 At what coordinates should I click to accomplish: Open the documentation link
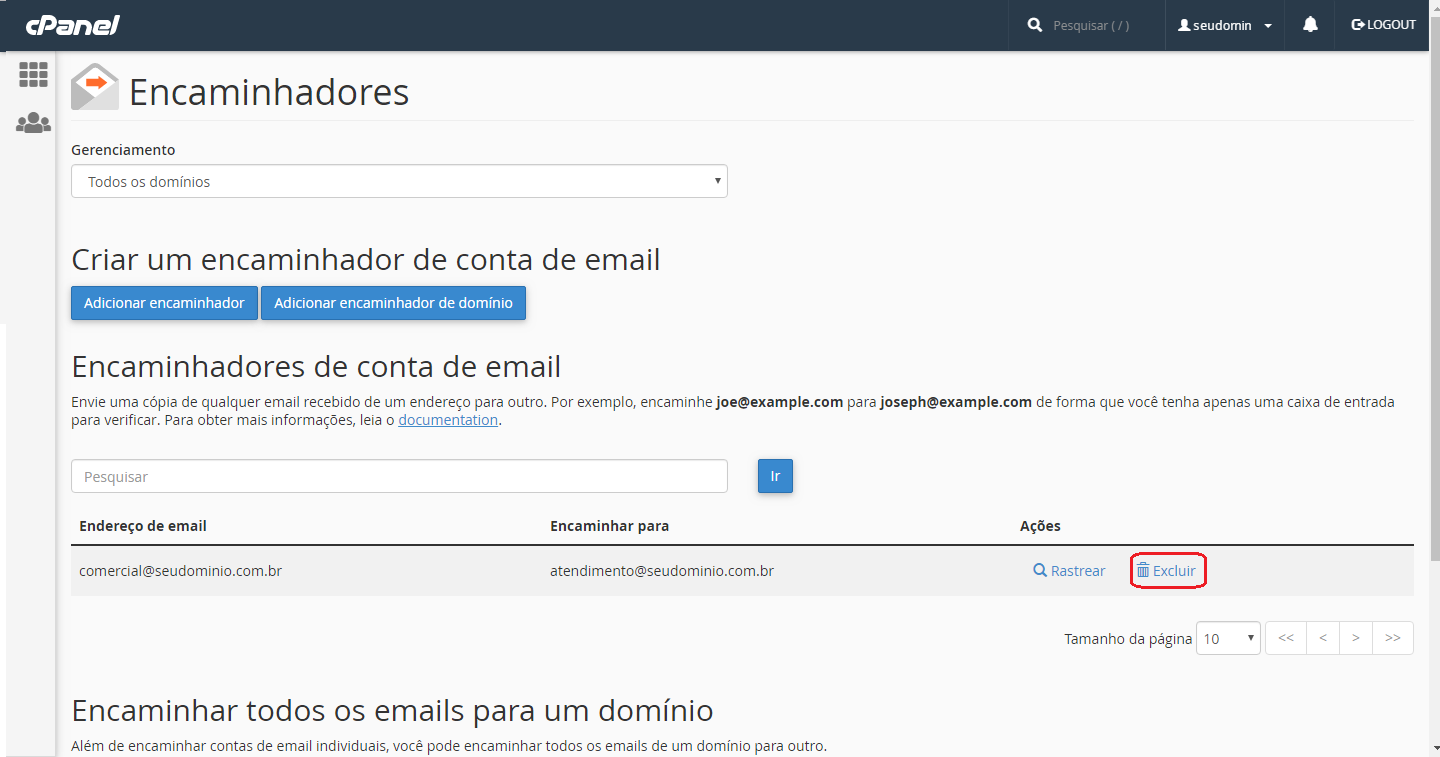(448, 420)
